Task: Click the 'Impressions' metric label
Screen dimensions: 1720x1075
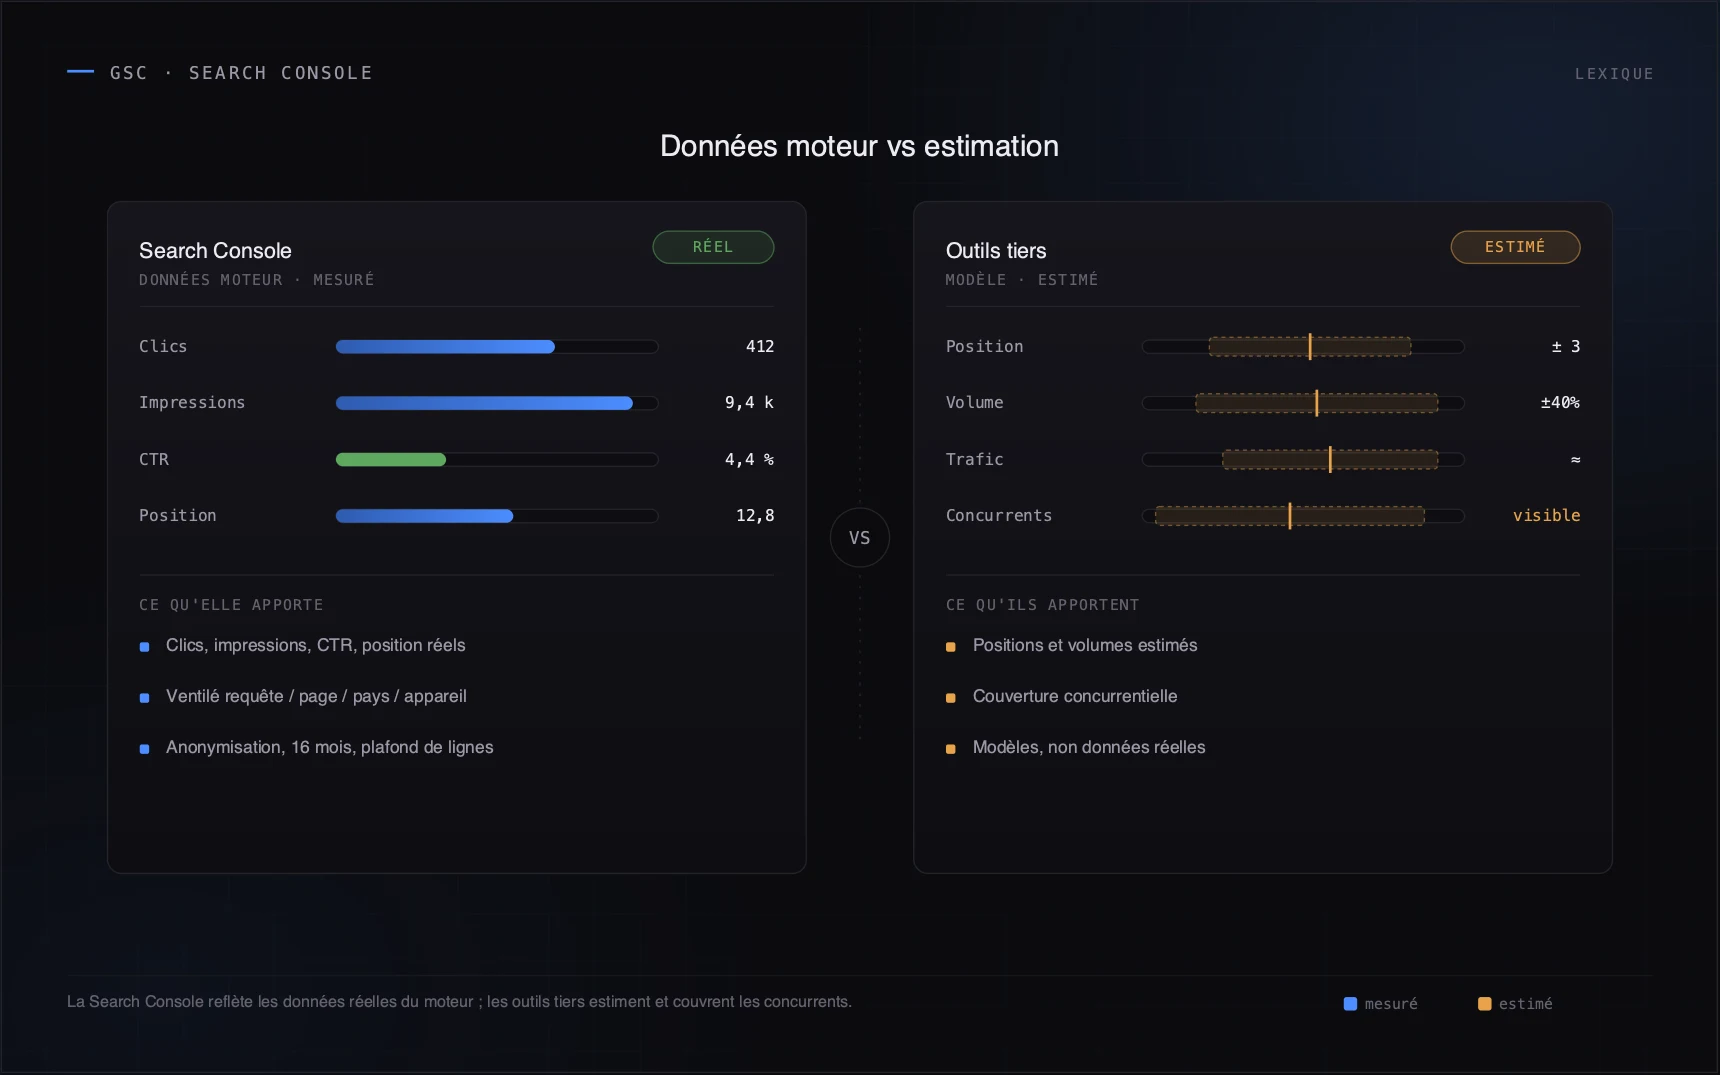Action: tap(192, 403)
